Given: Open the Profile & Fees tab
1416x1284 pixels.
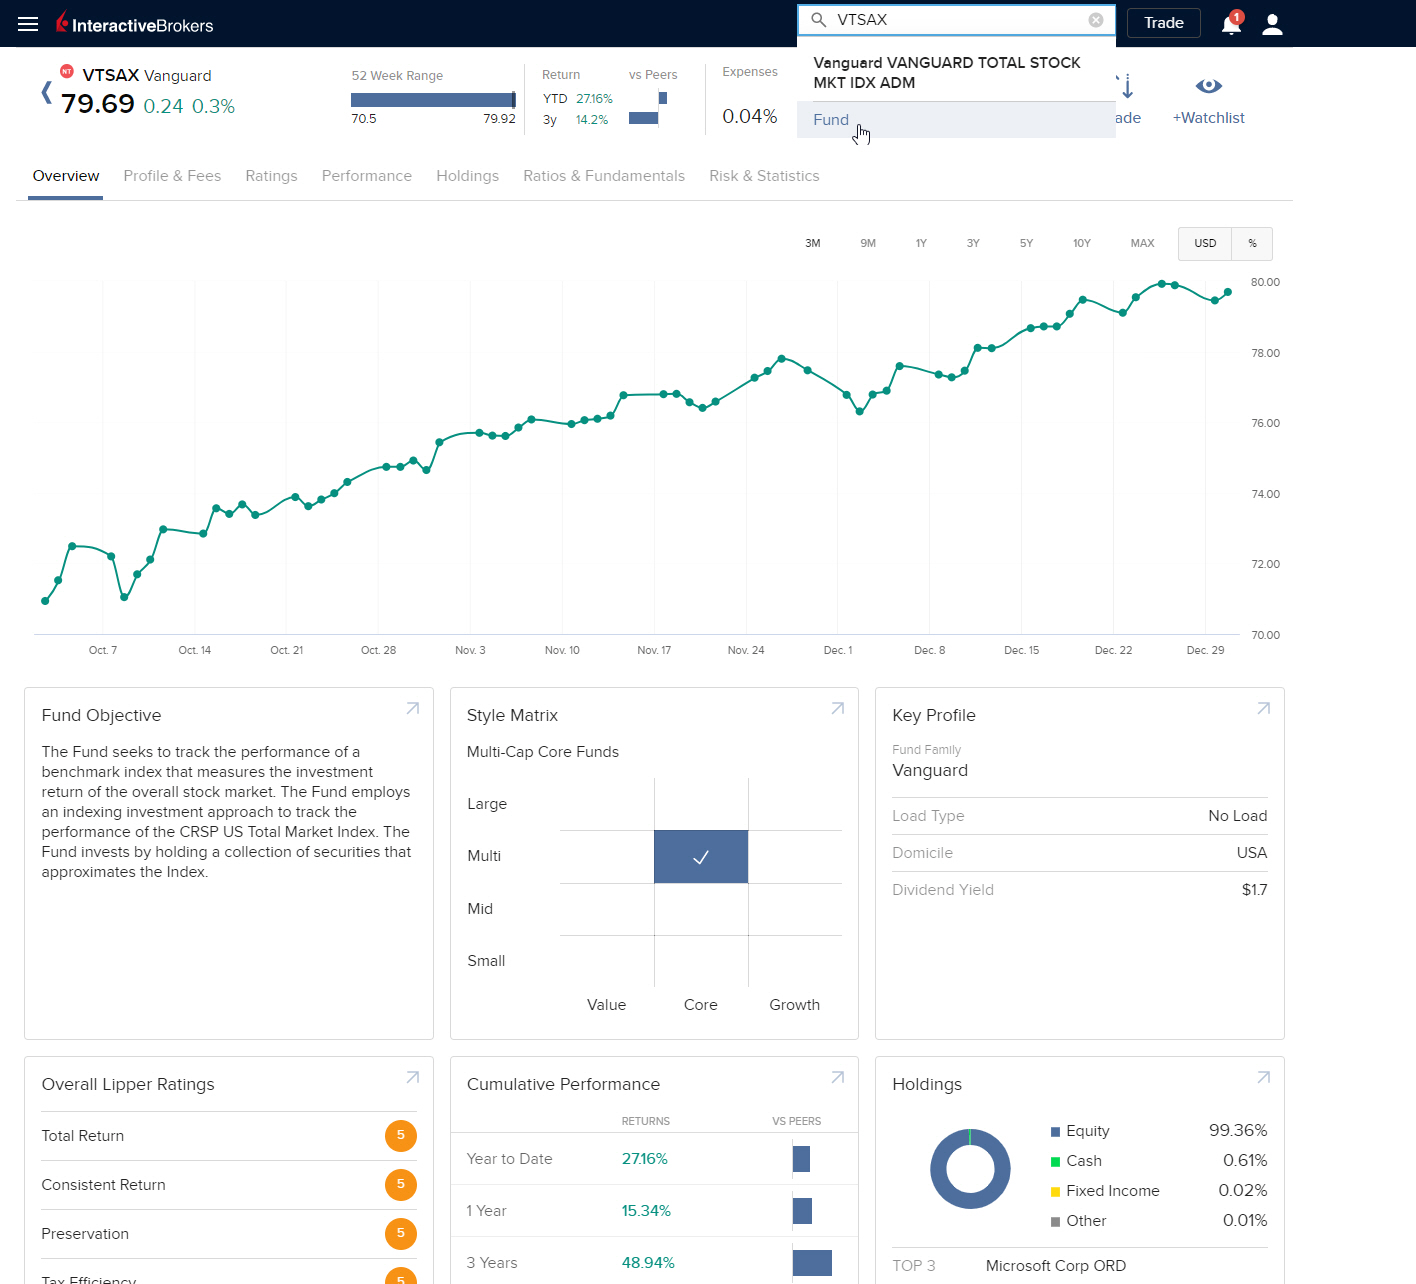Looking at the screenshot, I should click(172, 176).
